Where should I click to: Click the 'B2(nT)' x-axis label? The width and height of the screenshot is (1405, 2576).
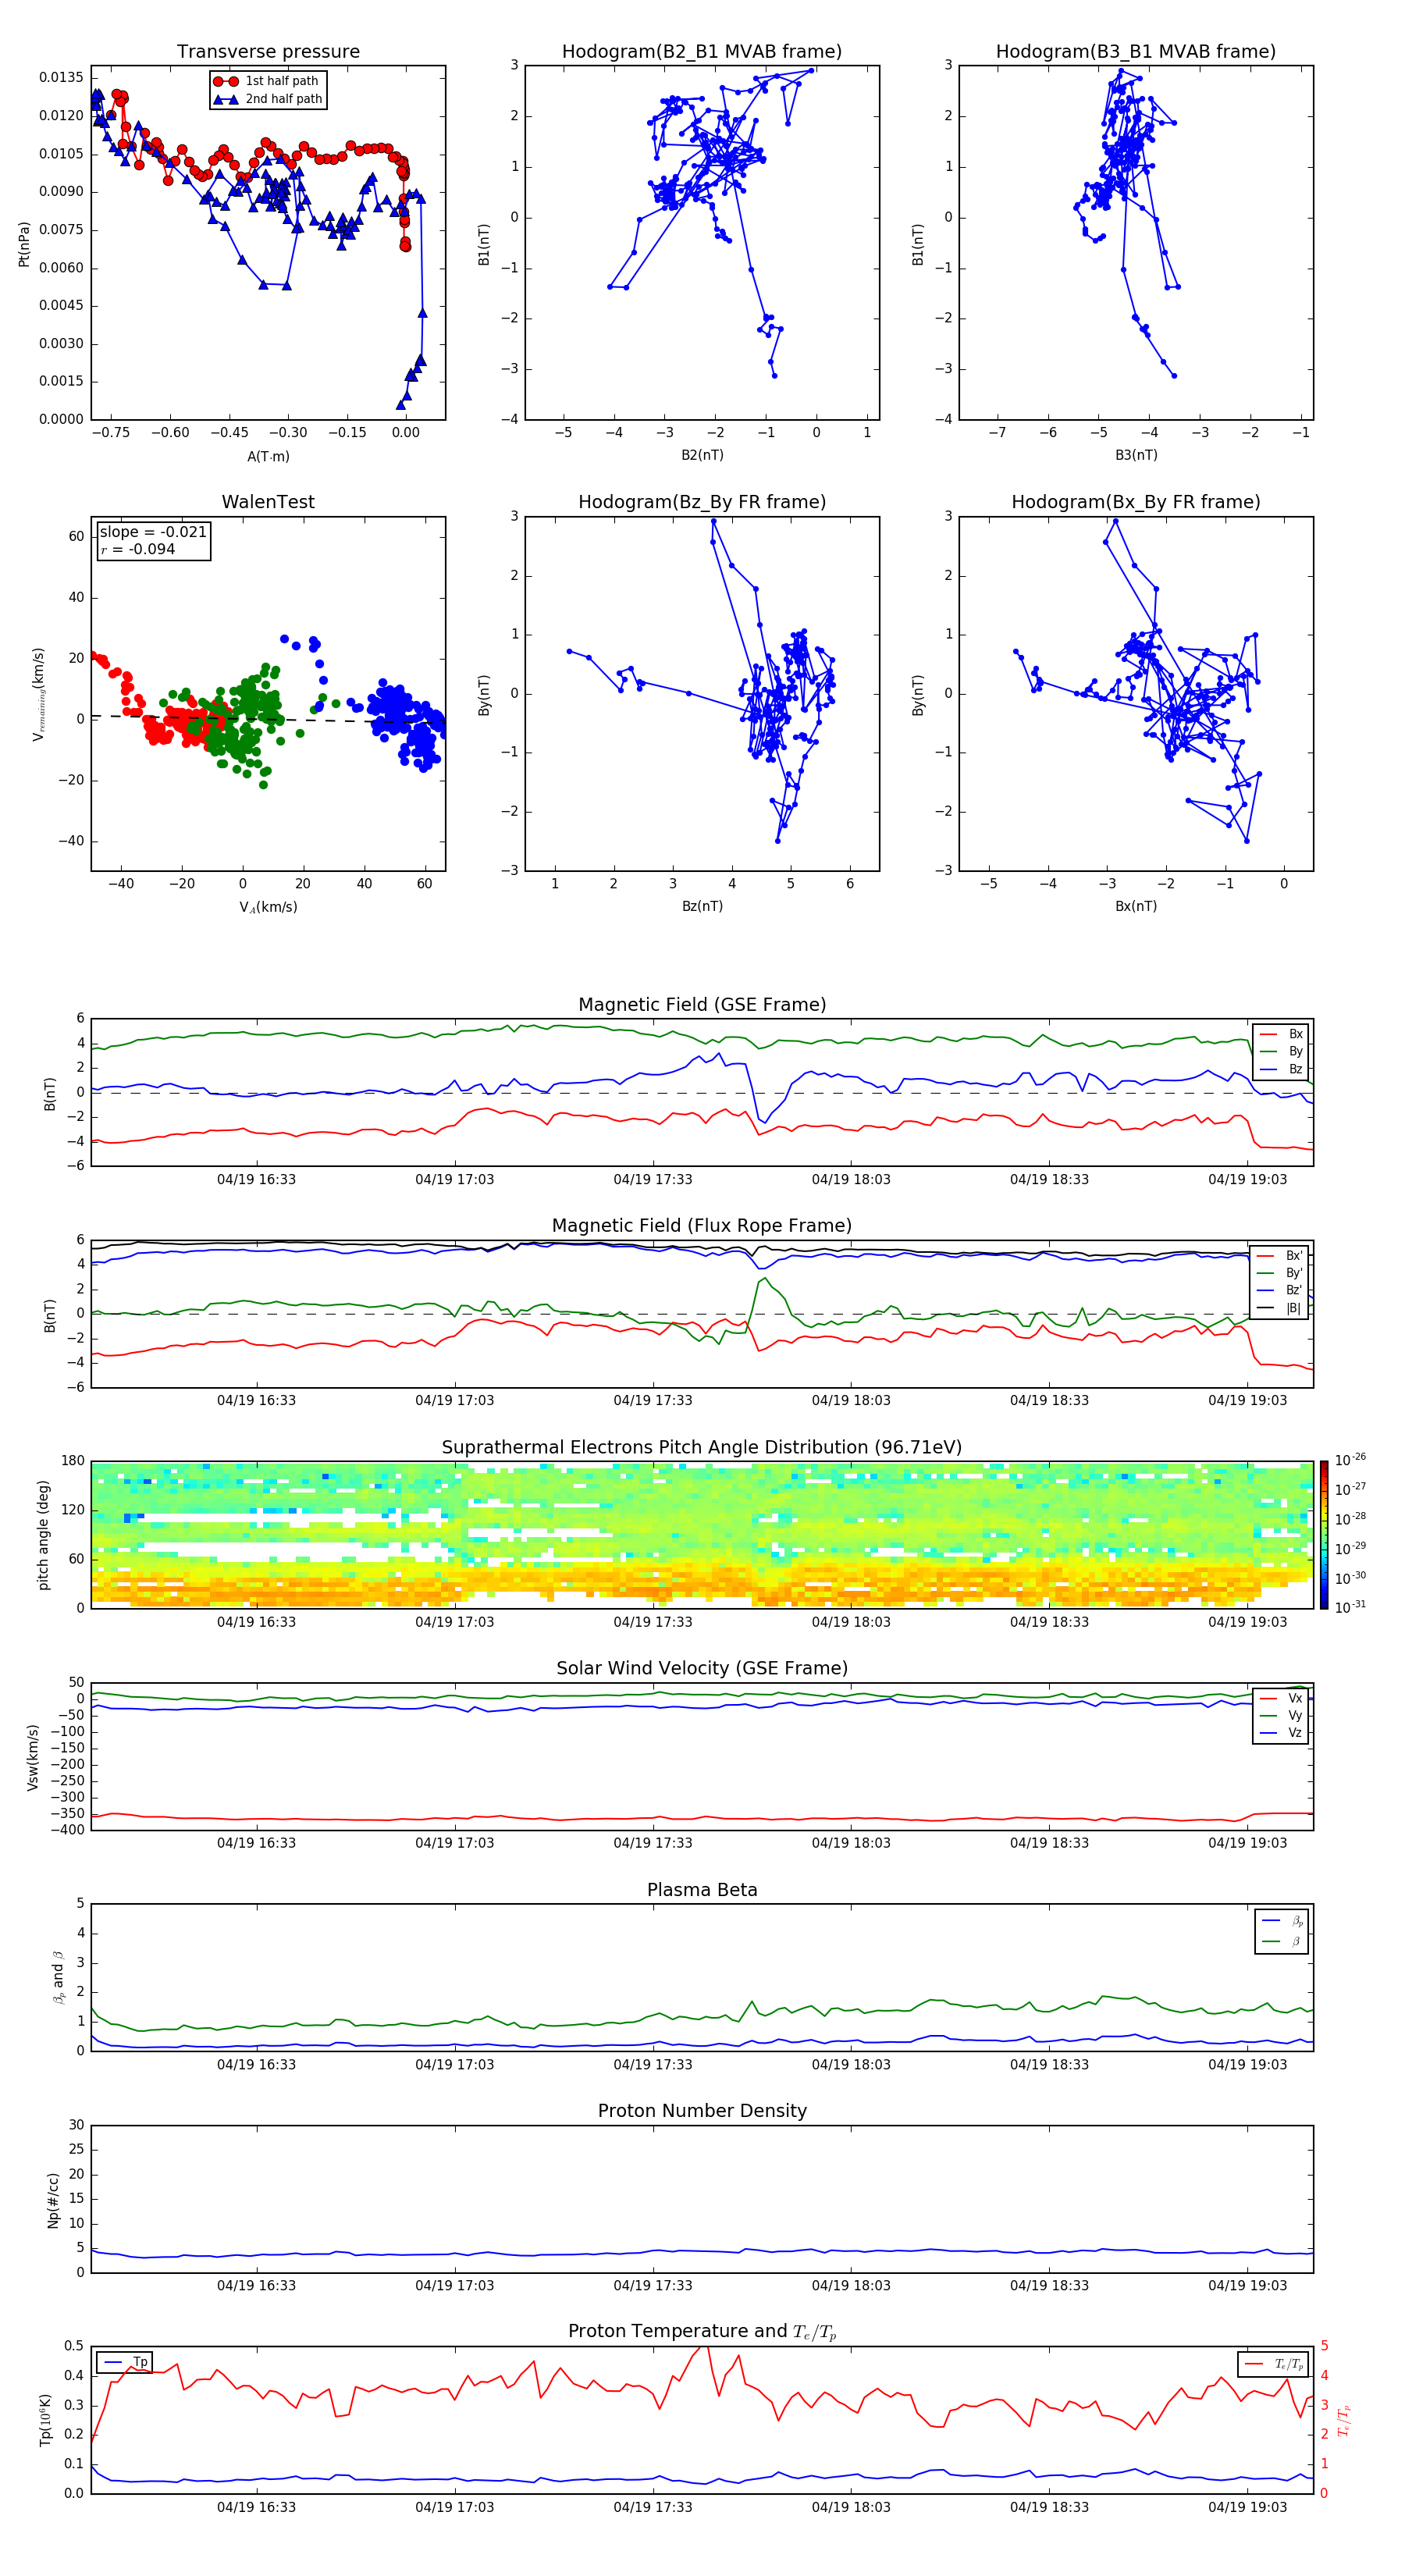click(x=702, y=455)
